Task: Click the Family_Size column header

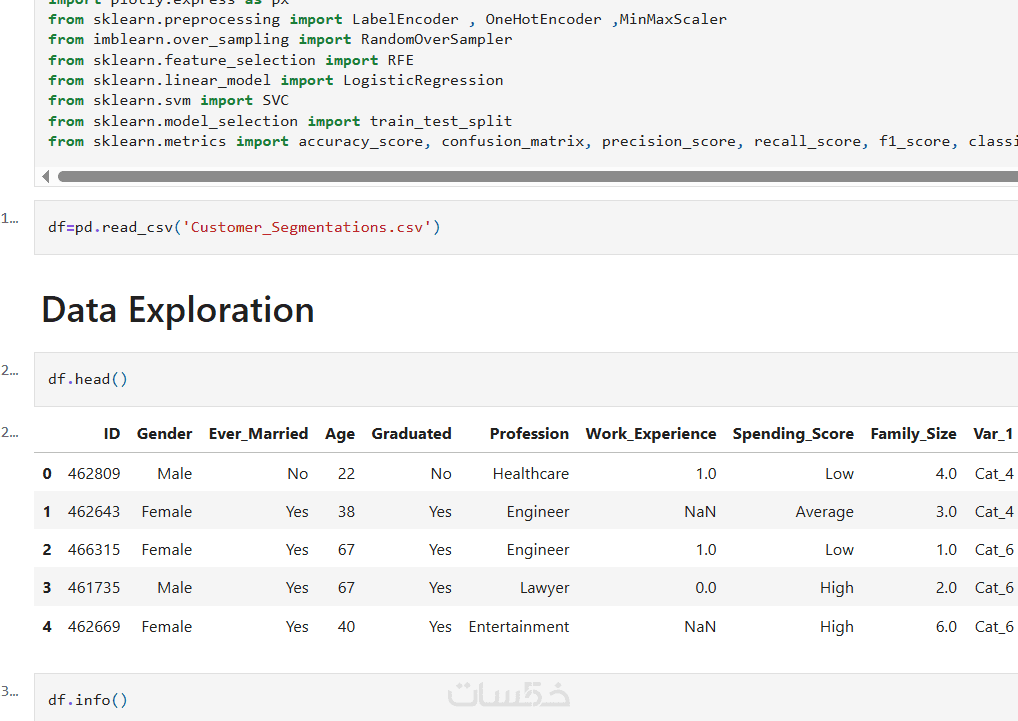Action: coord(913,434)
